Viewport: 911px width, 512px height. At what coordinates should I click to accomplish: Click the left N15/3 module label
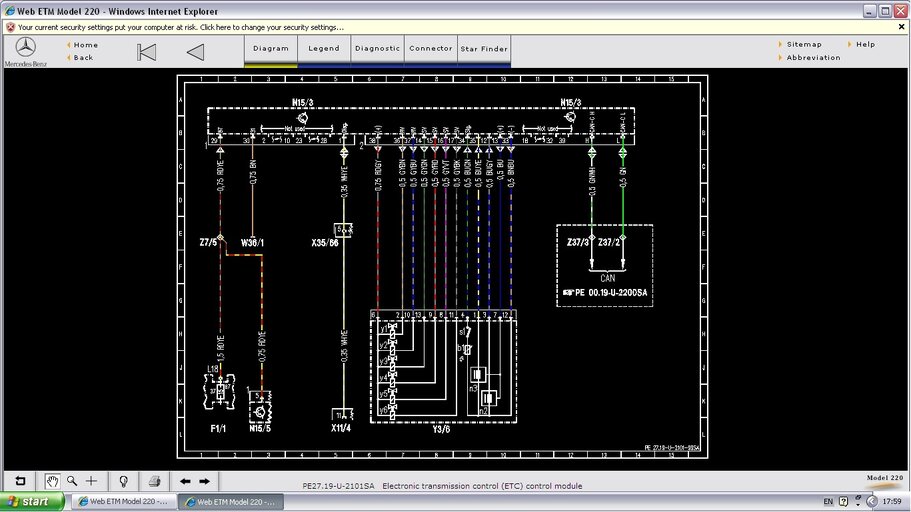302,103
